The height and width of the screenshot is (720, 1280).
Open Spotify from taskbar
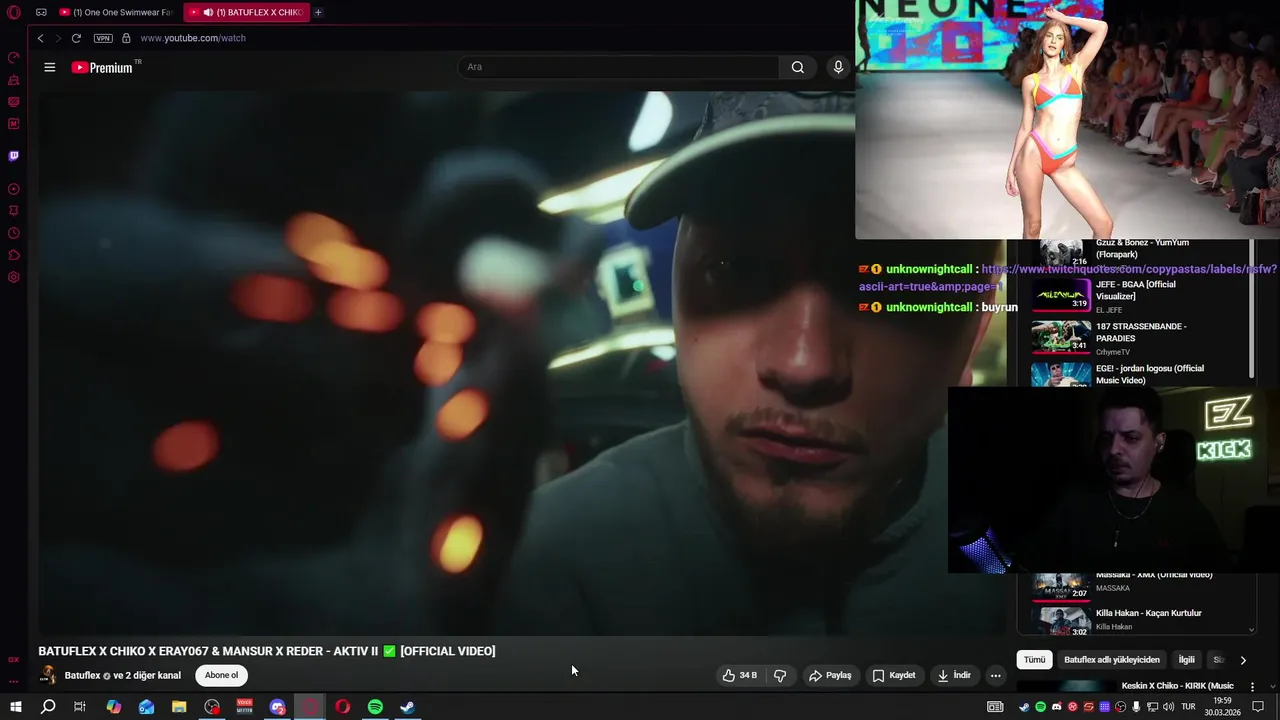coord(375,707)
